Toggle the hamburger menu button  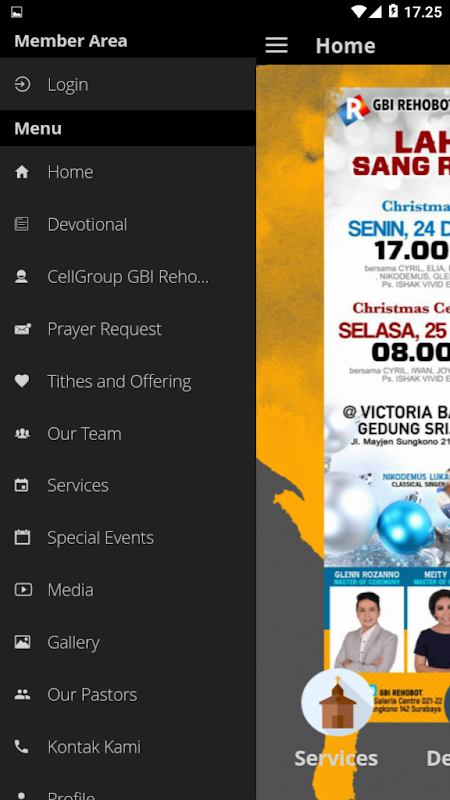[x=277, y=45]
